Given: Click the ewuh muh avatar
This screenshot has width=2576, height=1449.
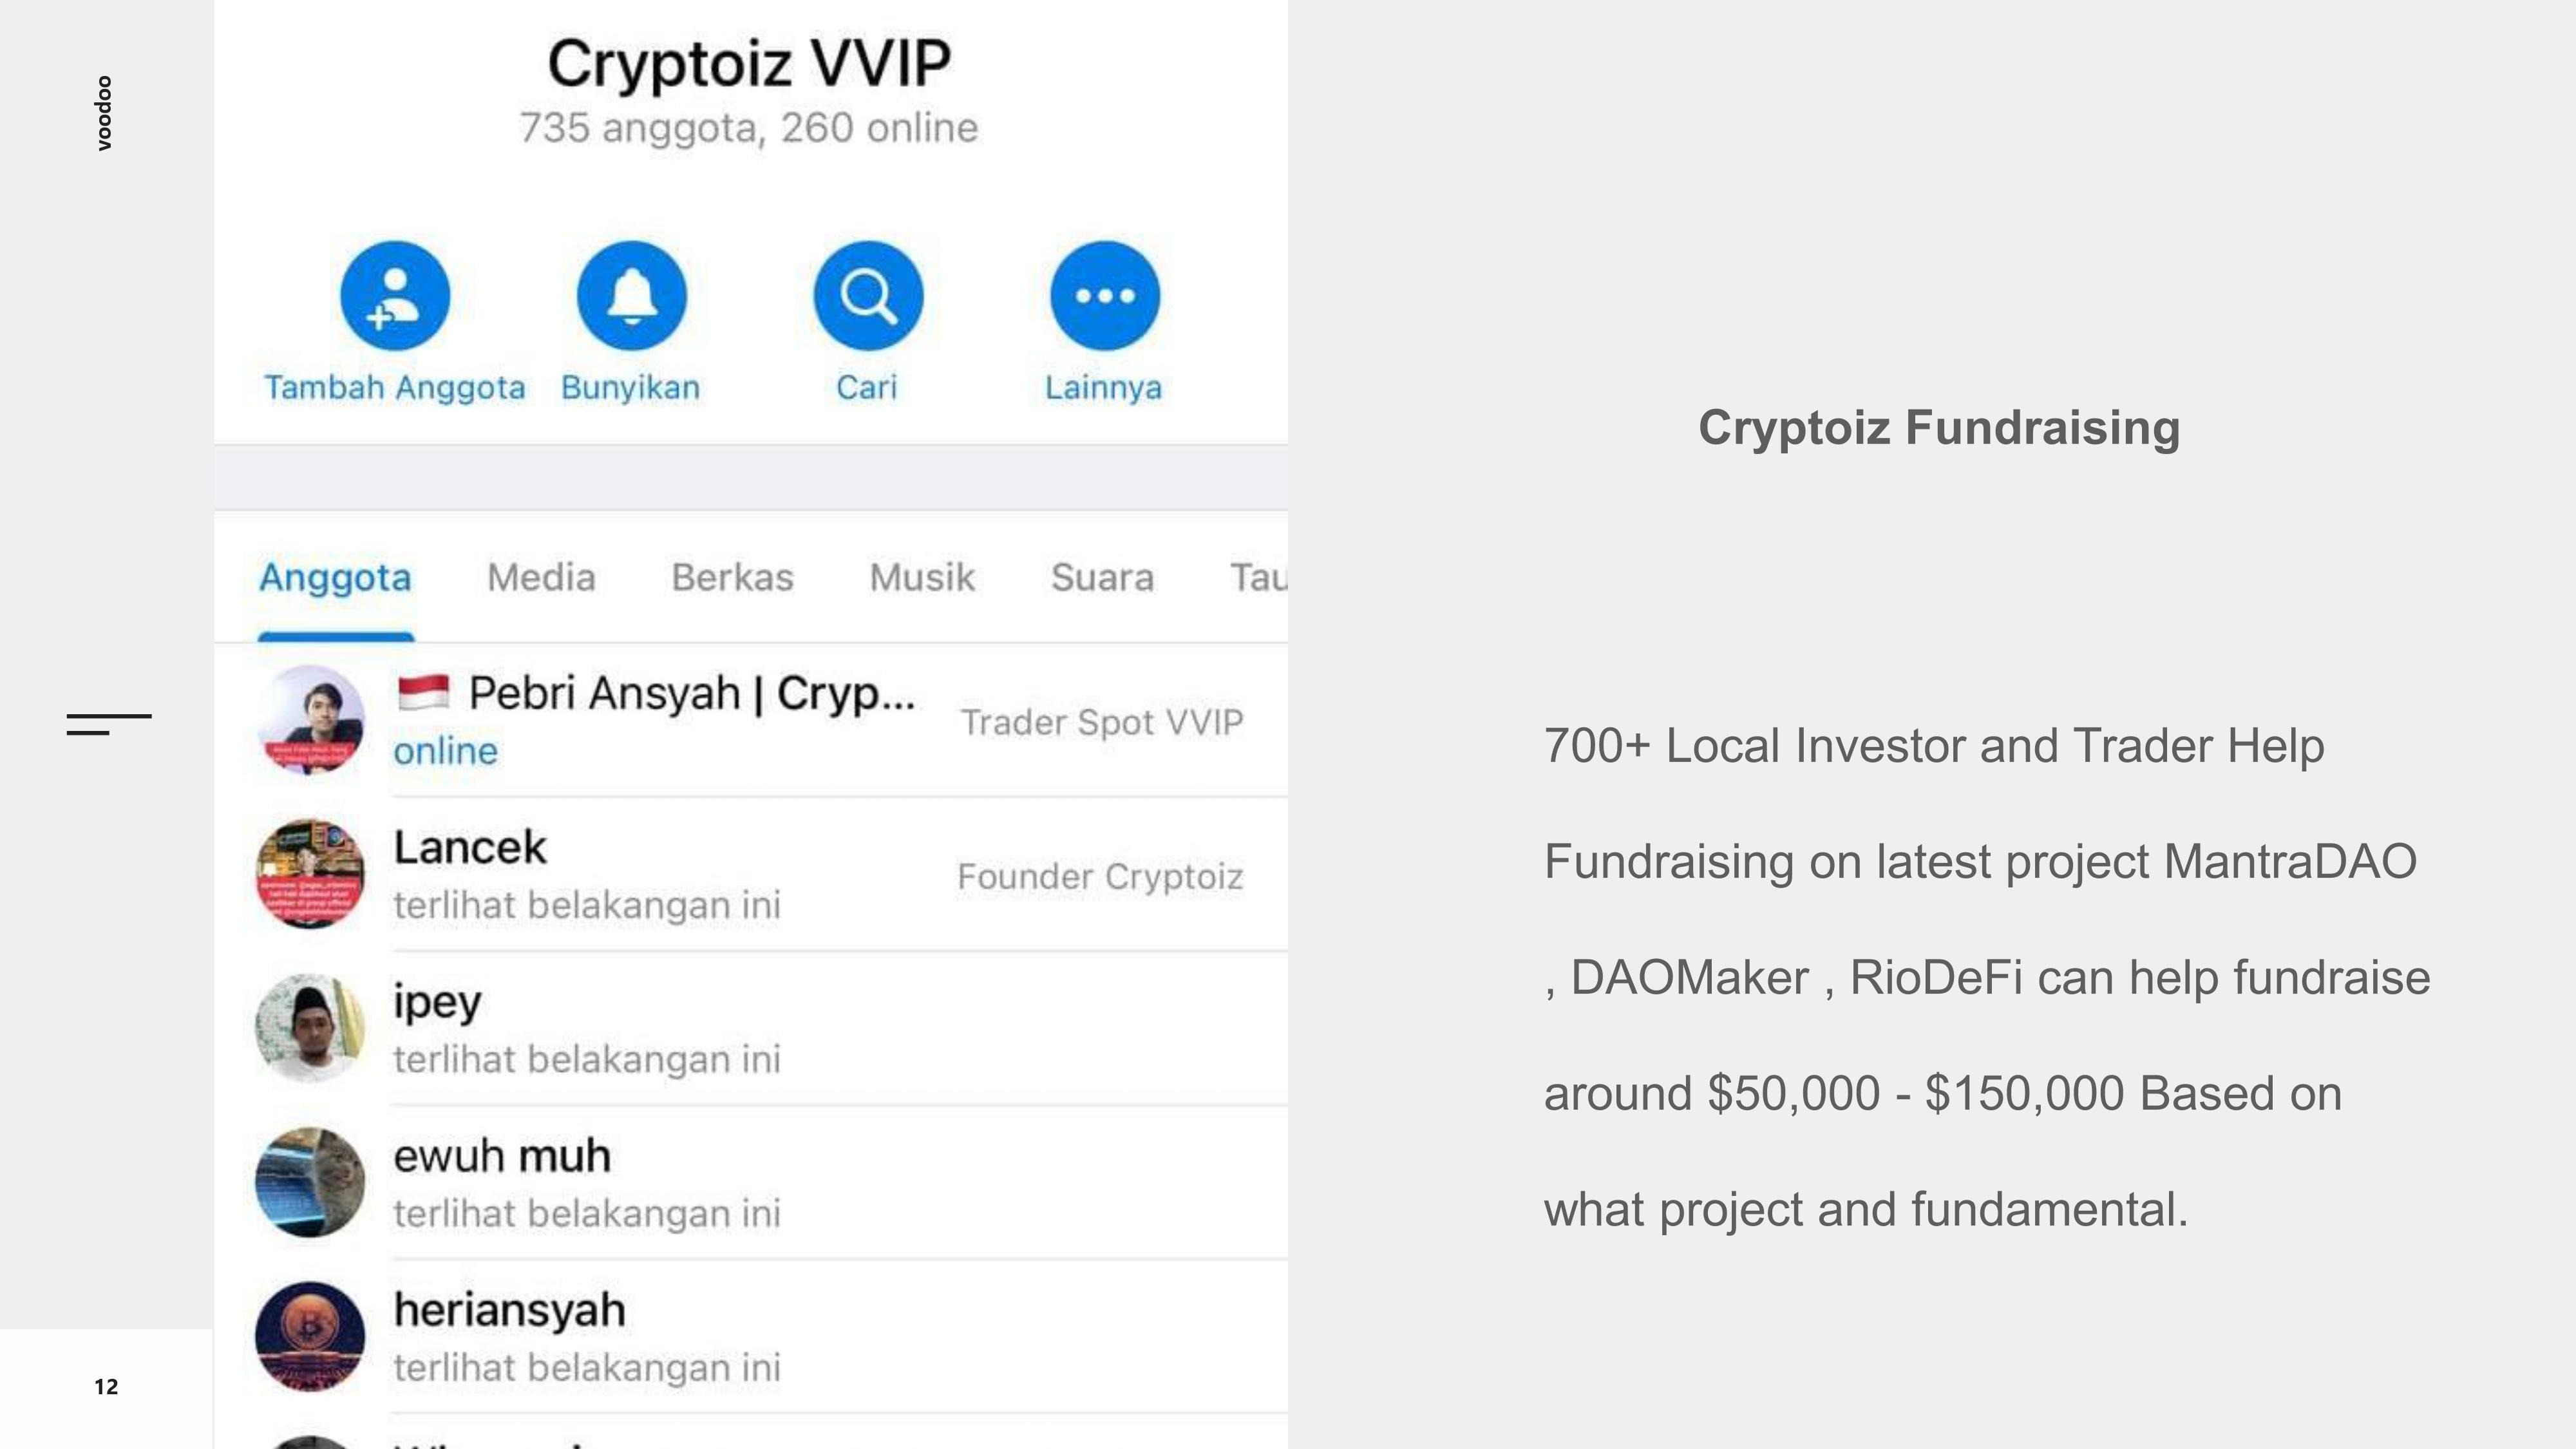Looking at the screenshot, I should pos(310,1182).
